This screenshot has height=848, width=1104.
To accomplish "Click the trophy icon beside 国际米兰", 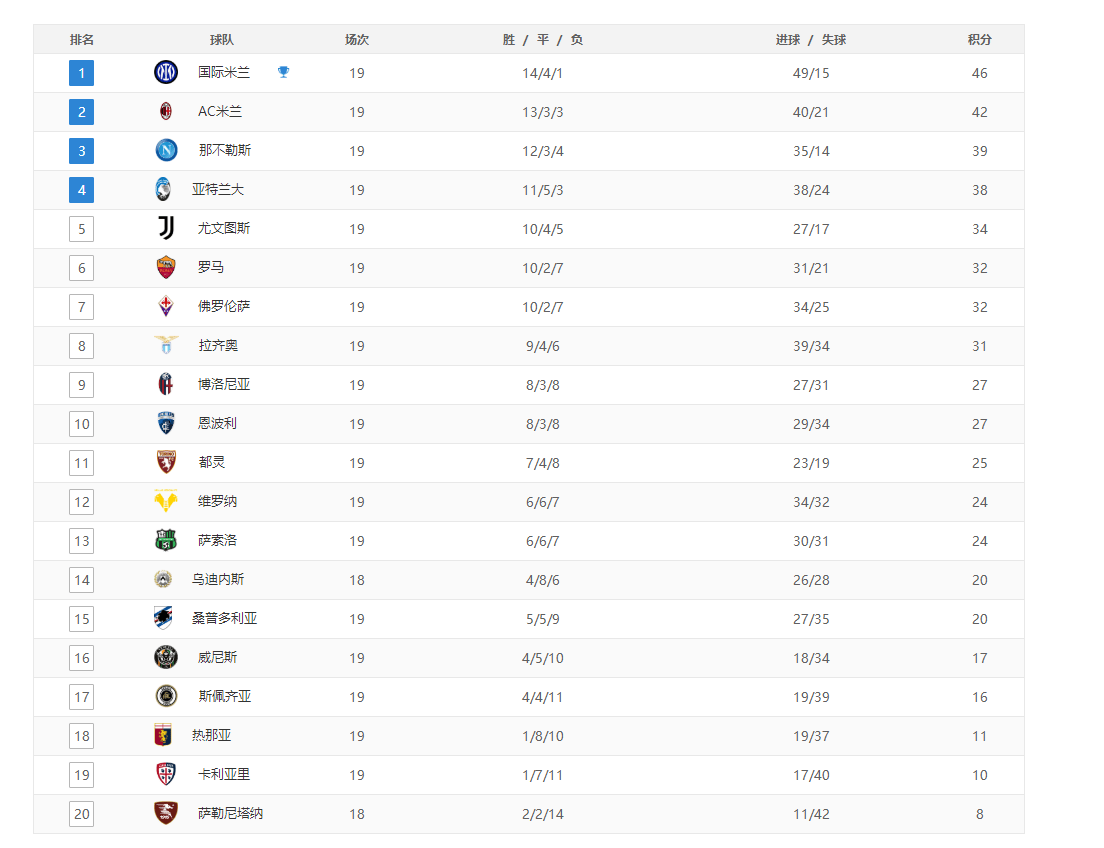I will pyautogui.click(x=284, y=72).
